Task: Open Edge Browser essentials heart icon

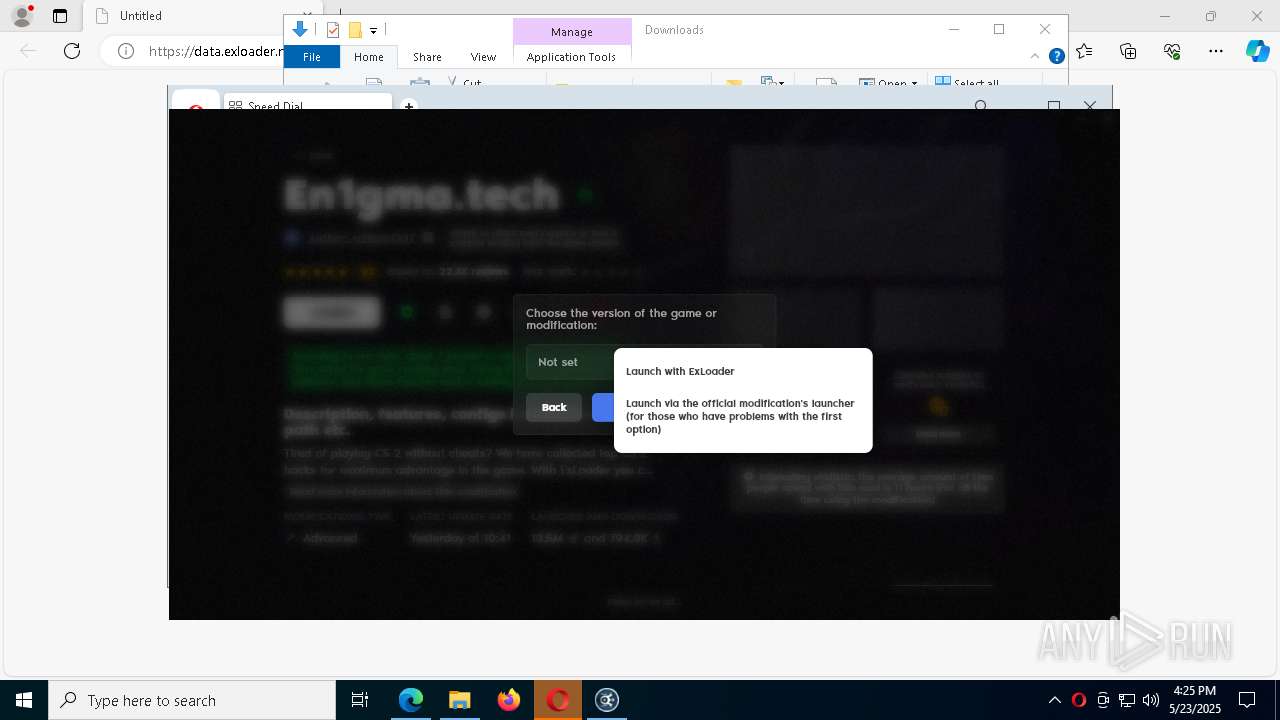Action: point(1172,51)
